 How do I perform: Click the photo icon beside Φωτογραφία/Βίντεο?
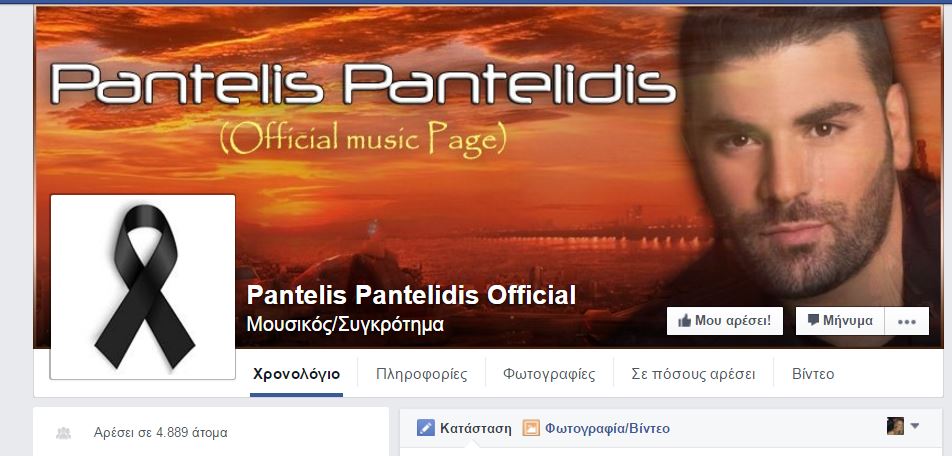(531, 428)
